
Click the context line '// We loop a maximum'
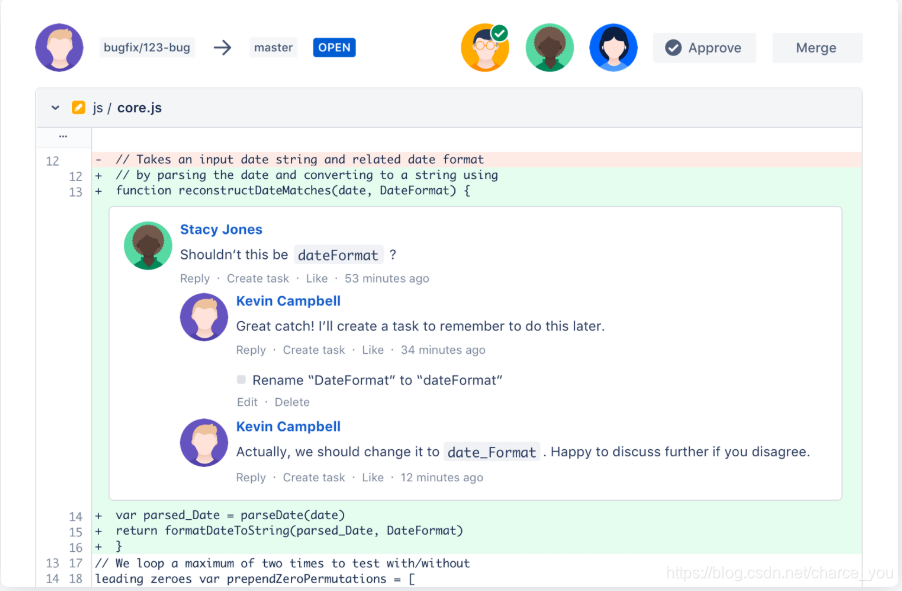476,563
